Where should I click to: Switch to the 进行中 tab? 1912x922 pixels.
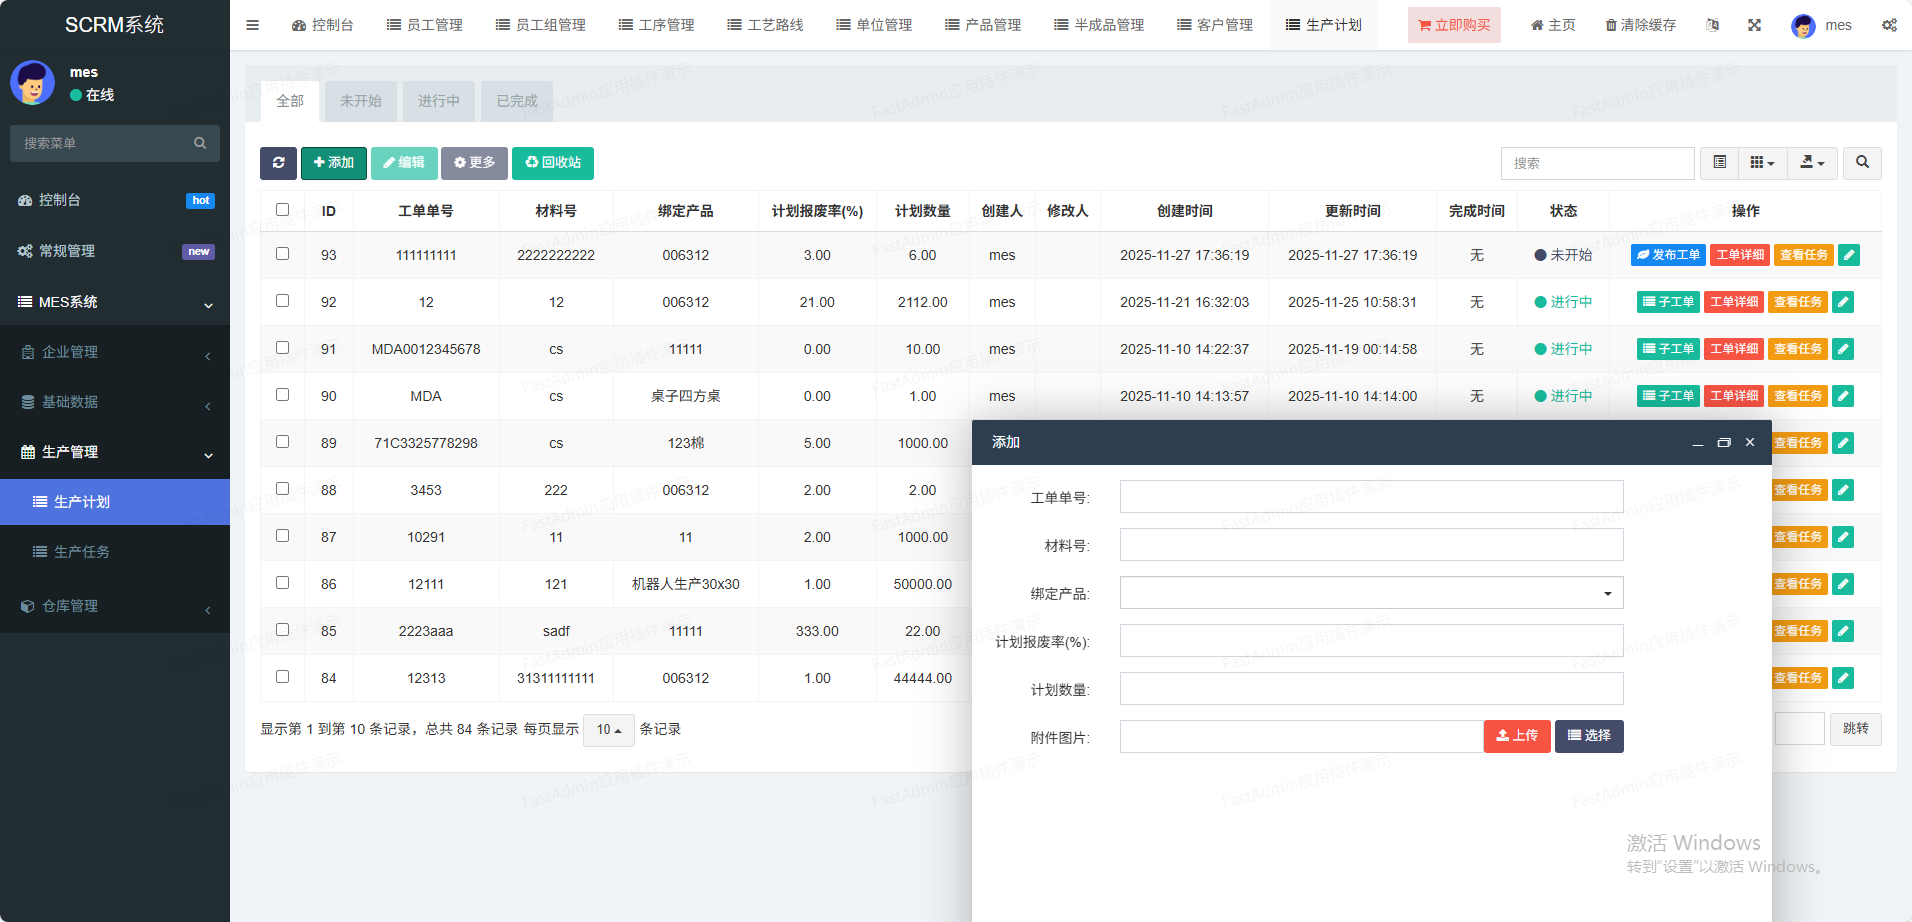pyautogui.click(x=438, y=101)
